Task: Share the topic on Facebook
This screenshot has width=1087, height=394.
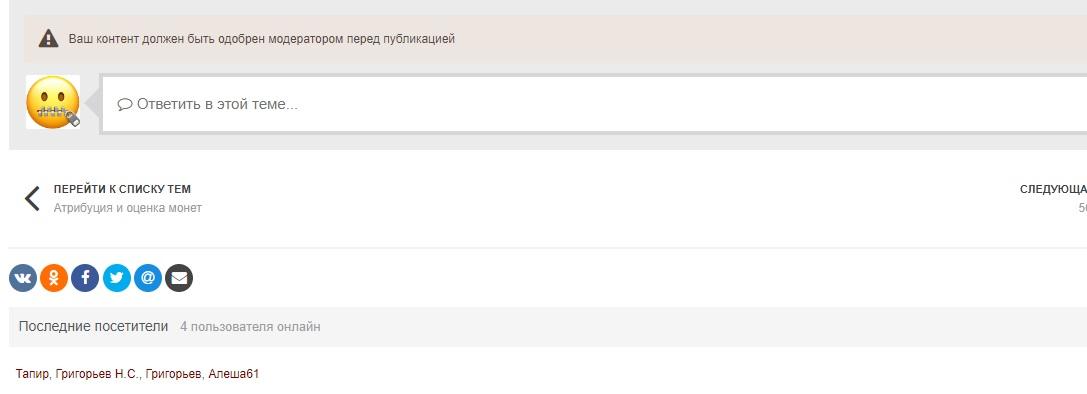Action: [85, 278]
